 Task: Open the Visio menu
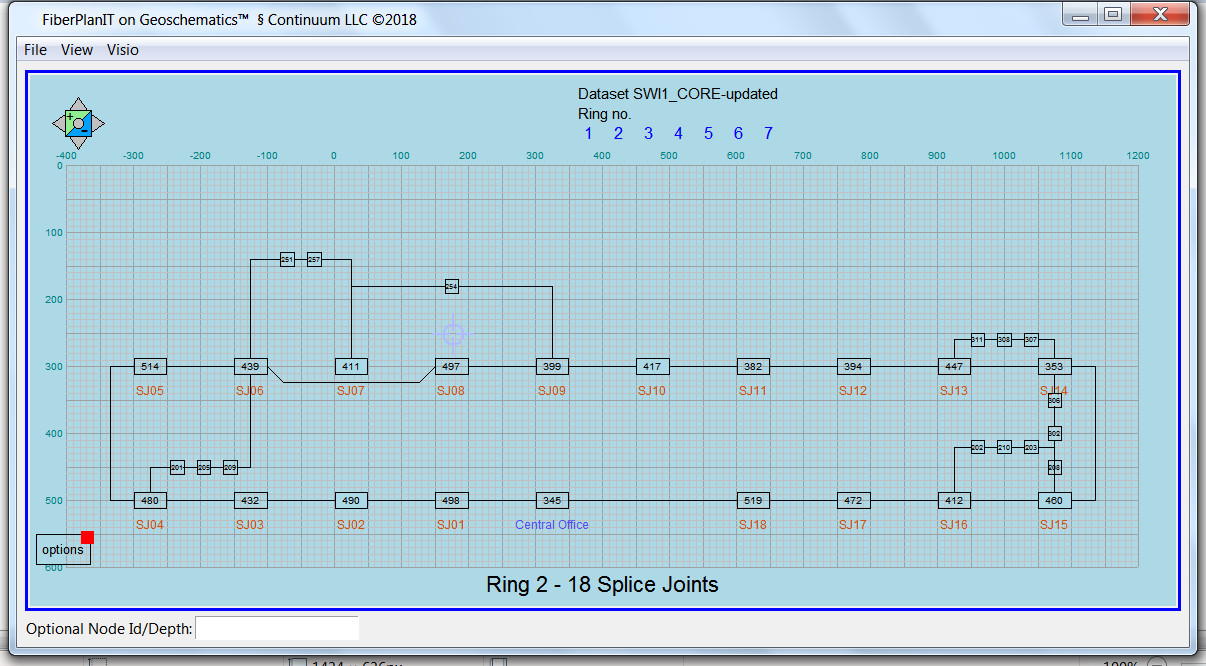point(123,50)
